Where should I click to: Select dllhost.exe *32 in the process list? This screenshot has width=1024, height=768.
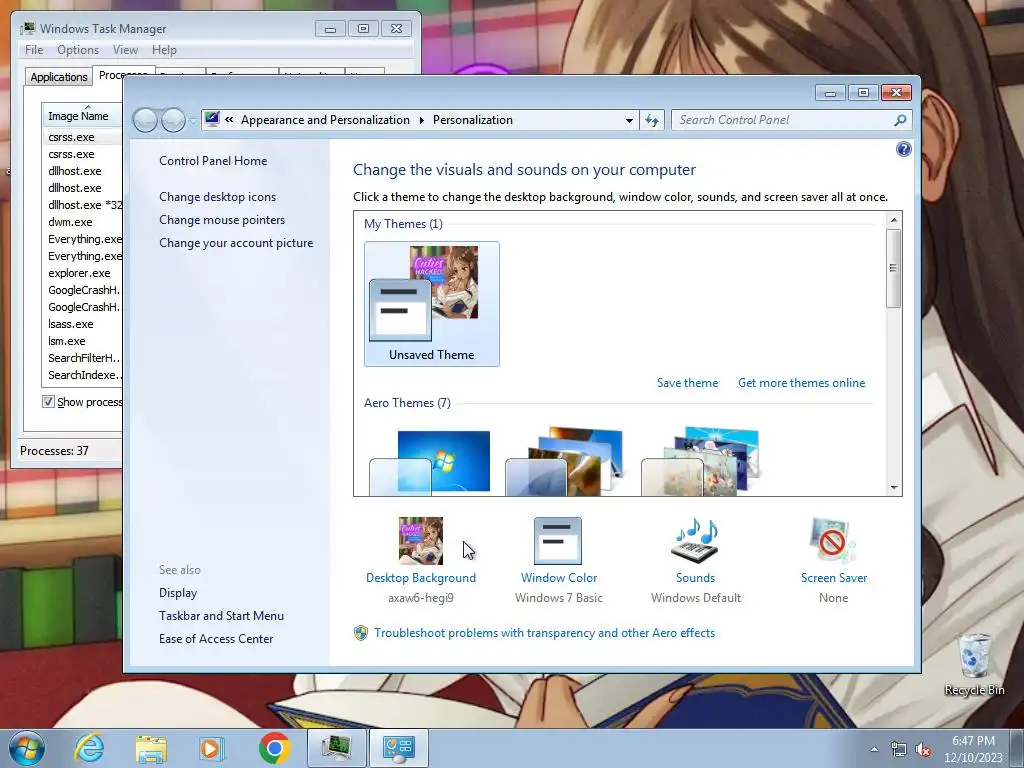pyautogui.click(x=85, y=205)
